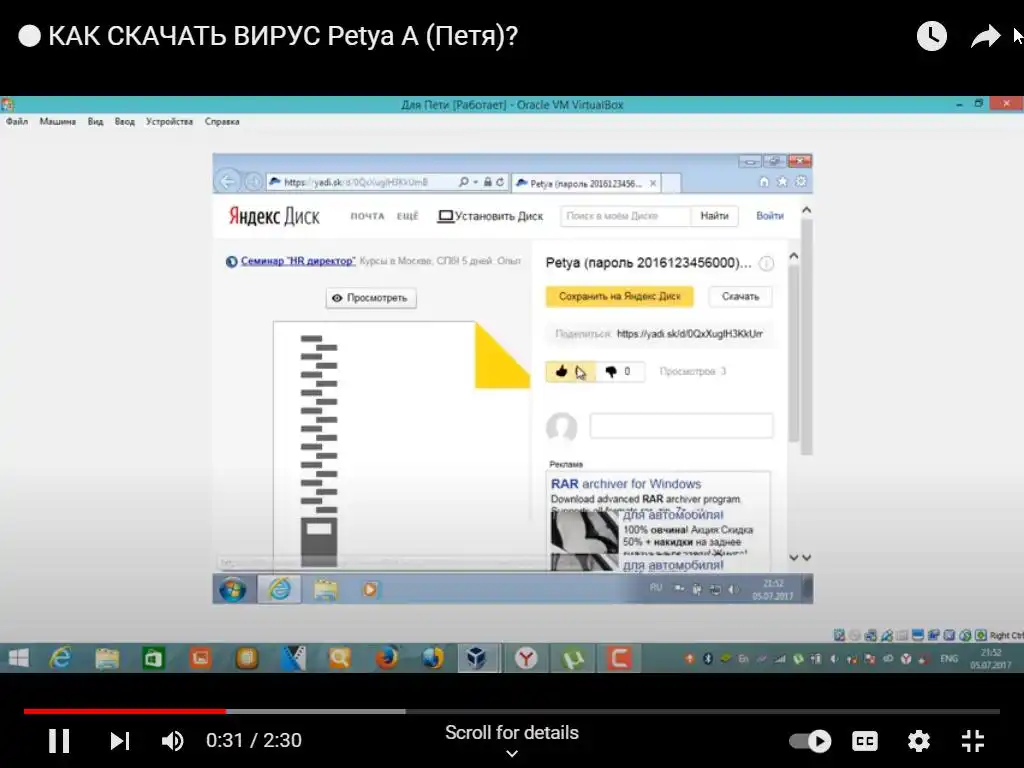The width and height of the screenshot is (1024, 768).
Task: Click Установить Диск link
Action: [490, 216]
